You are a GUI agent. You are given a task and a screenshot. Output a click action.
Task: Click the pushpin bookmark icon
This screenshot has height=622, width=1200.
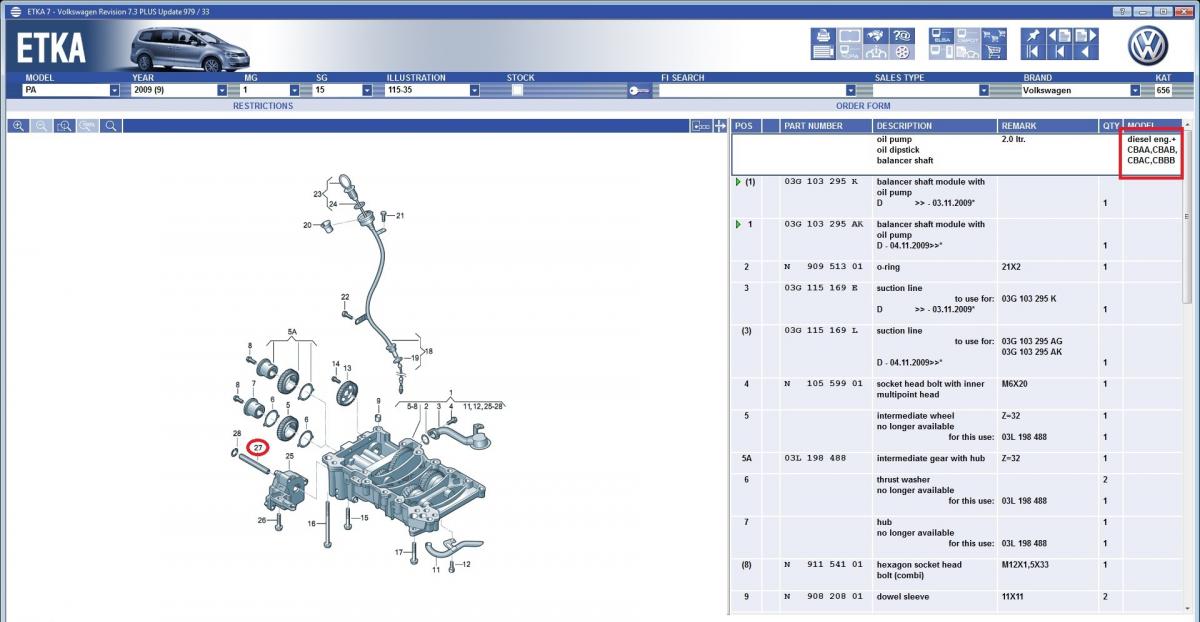(x=1033, y=35)
